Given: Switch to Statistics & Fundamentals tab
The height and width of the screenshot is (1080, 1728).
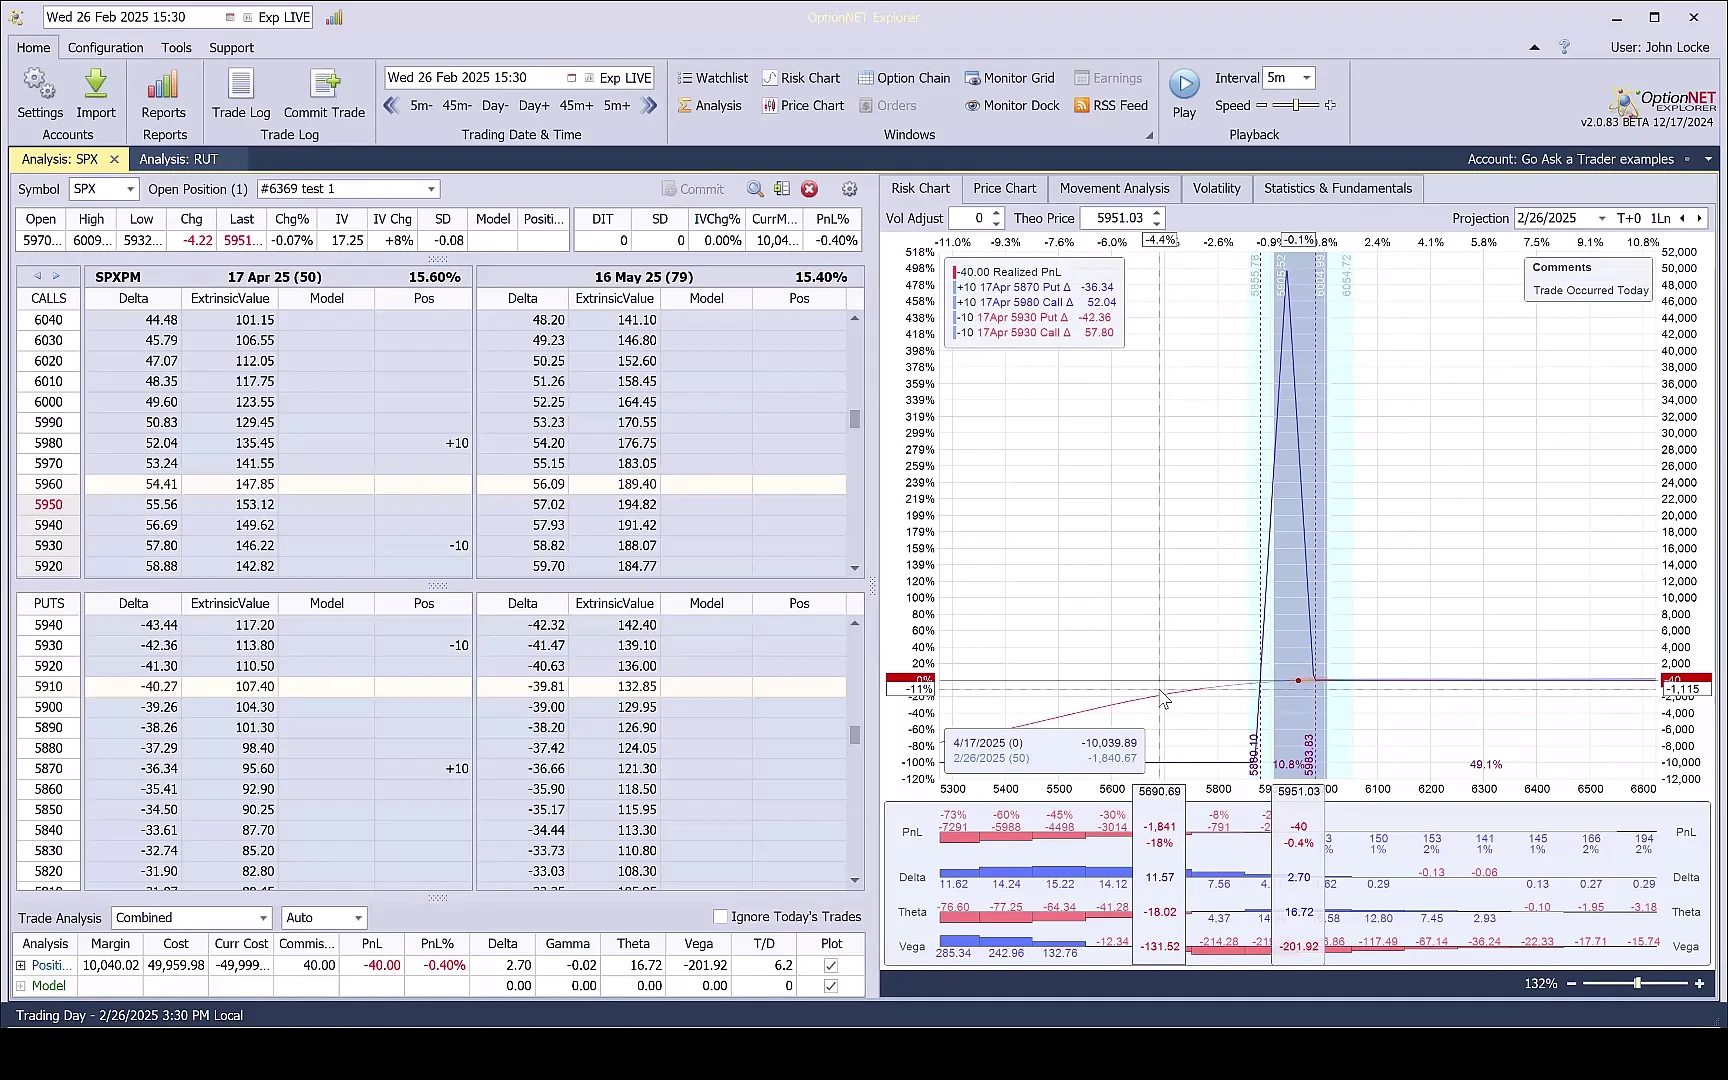Looking at the screenshot, I should pyautogui.click(x=1338, y=188).
